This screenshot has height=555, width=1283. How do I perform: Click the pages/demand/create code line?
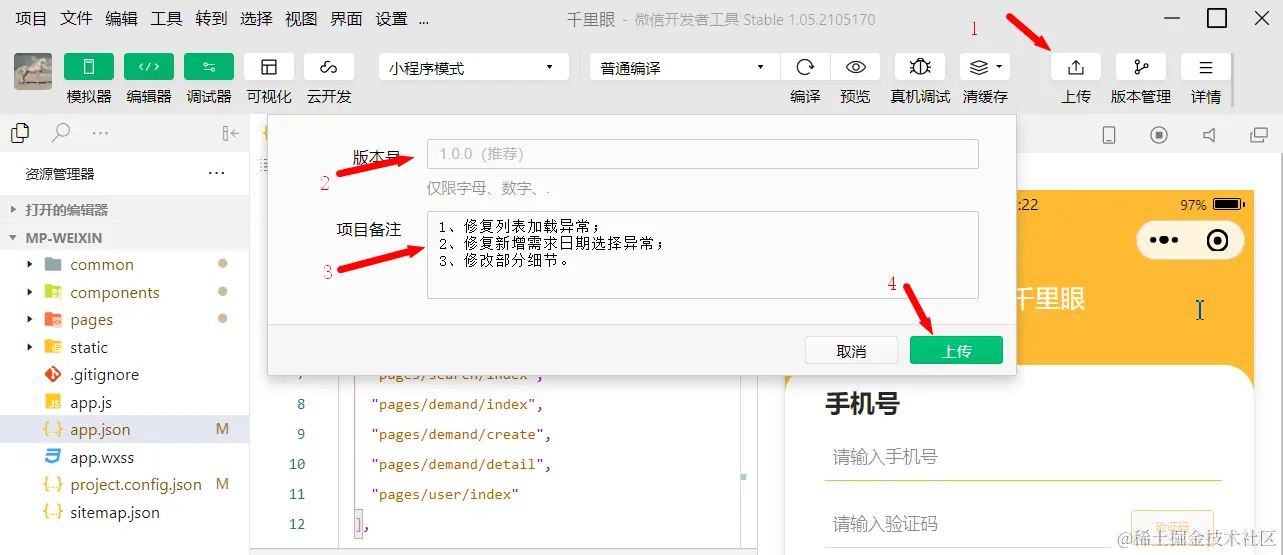click(460, 434)
